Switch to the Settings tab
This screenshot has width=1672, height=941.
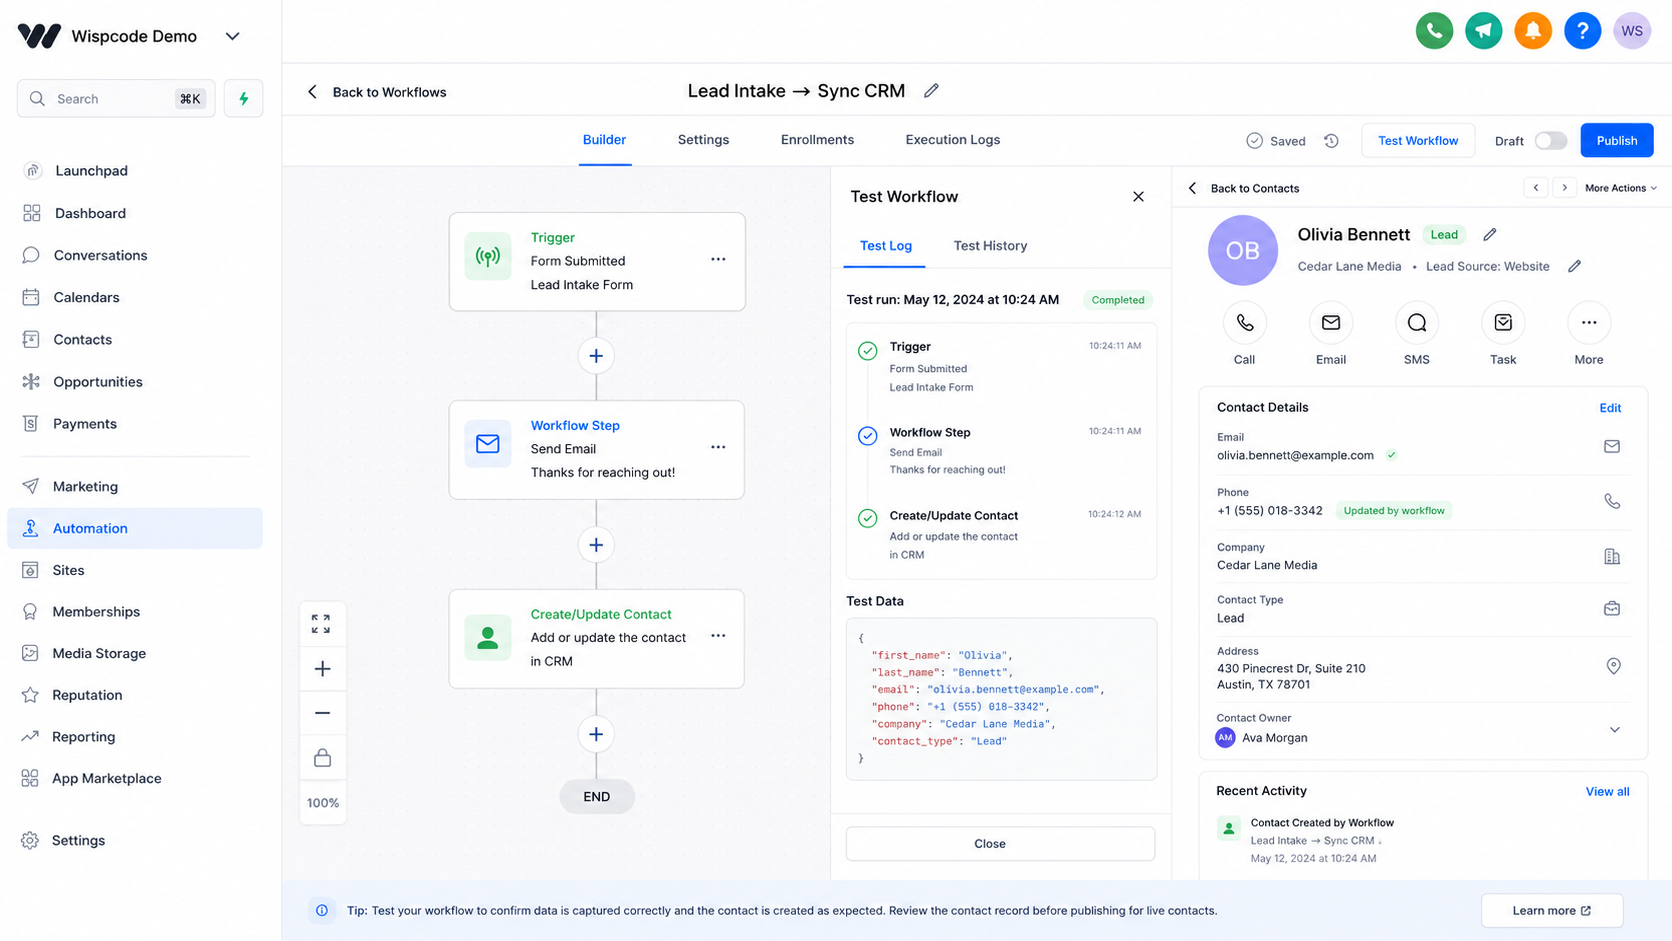pos(703,140)
